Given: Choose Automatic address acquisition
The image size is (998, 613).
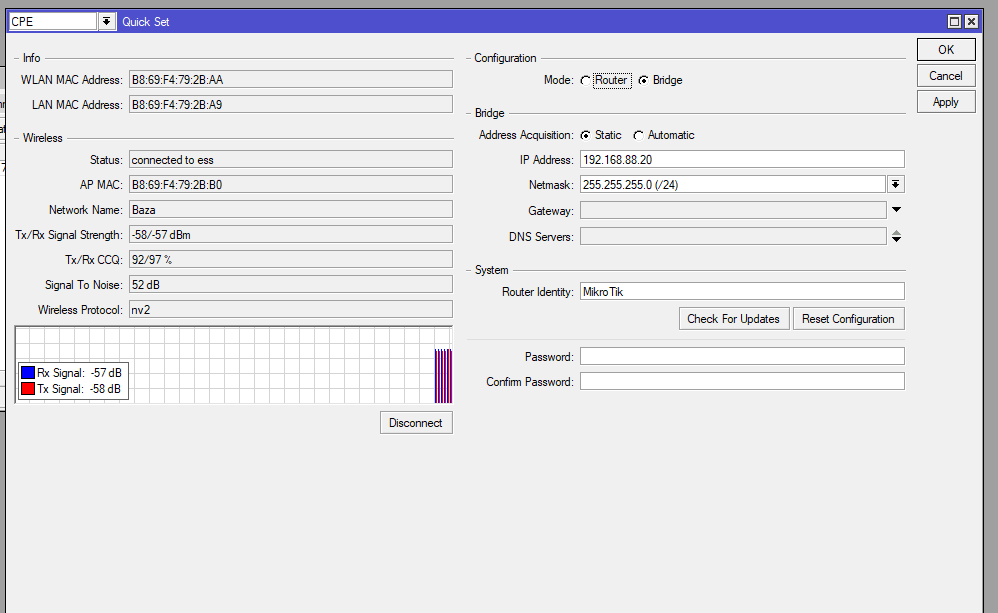Looking at the screenshot, I should (x=638, y=135).
